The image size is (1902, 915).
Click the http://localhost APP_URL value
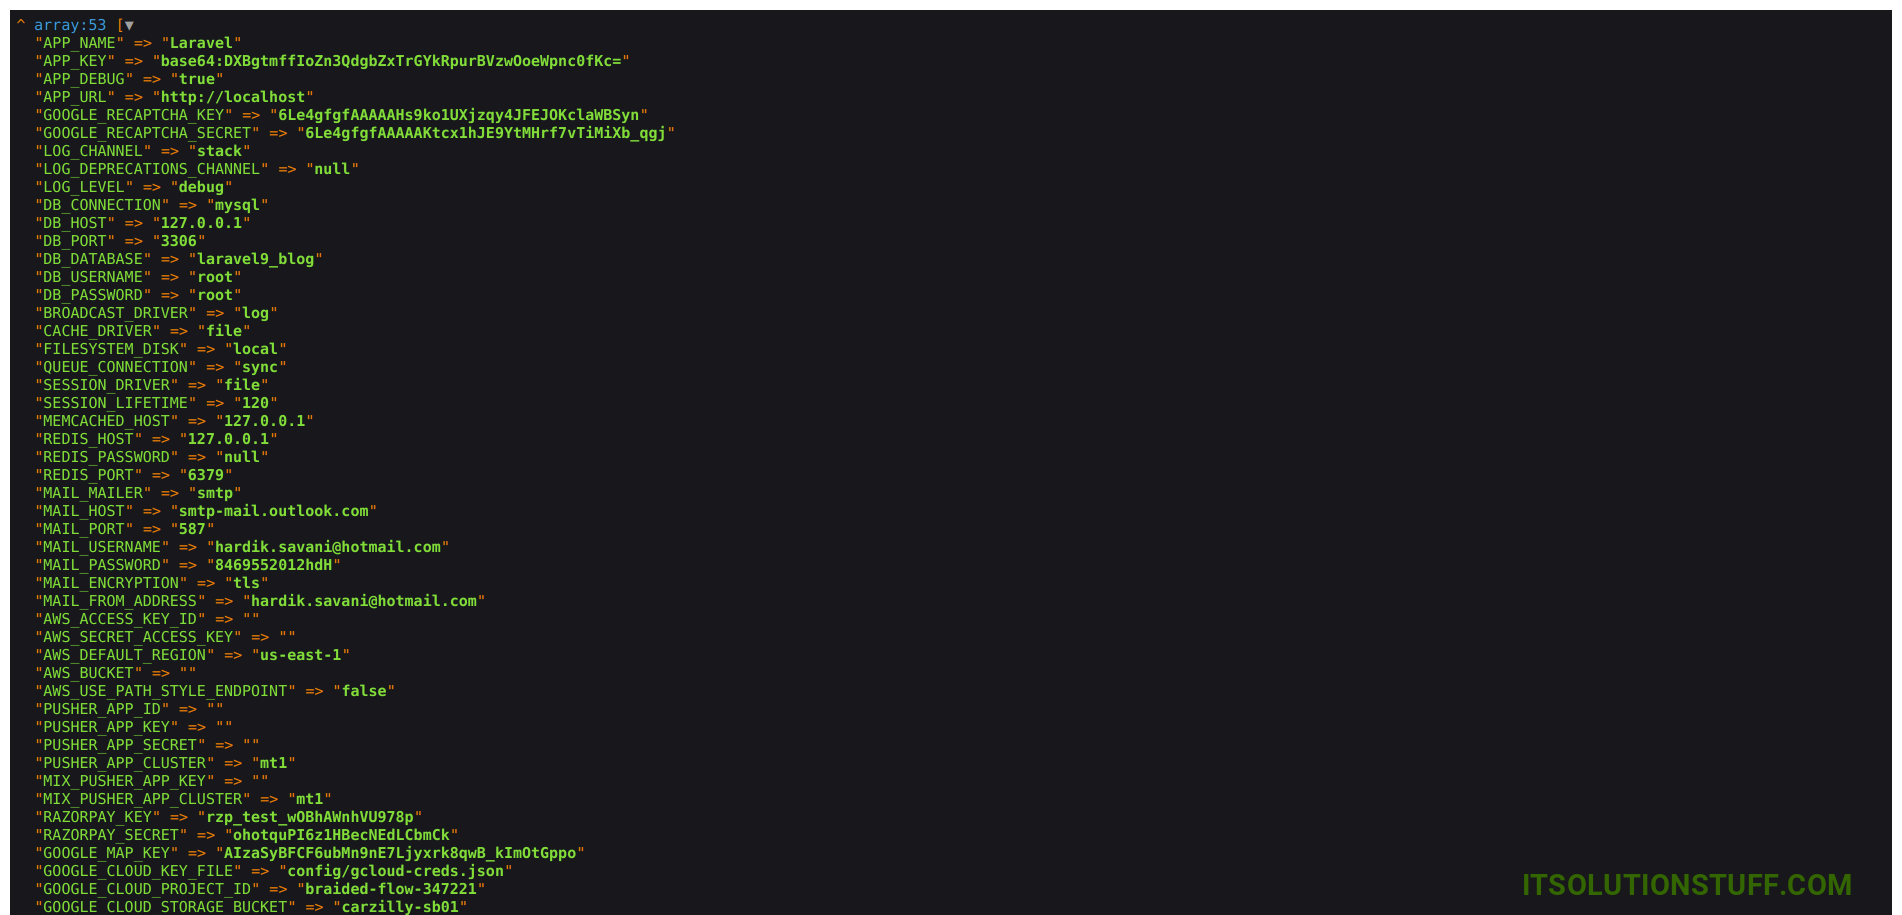click(233, 97)
